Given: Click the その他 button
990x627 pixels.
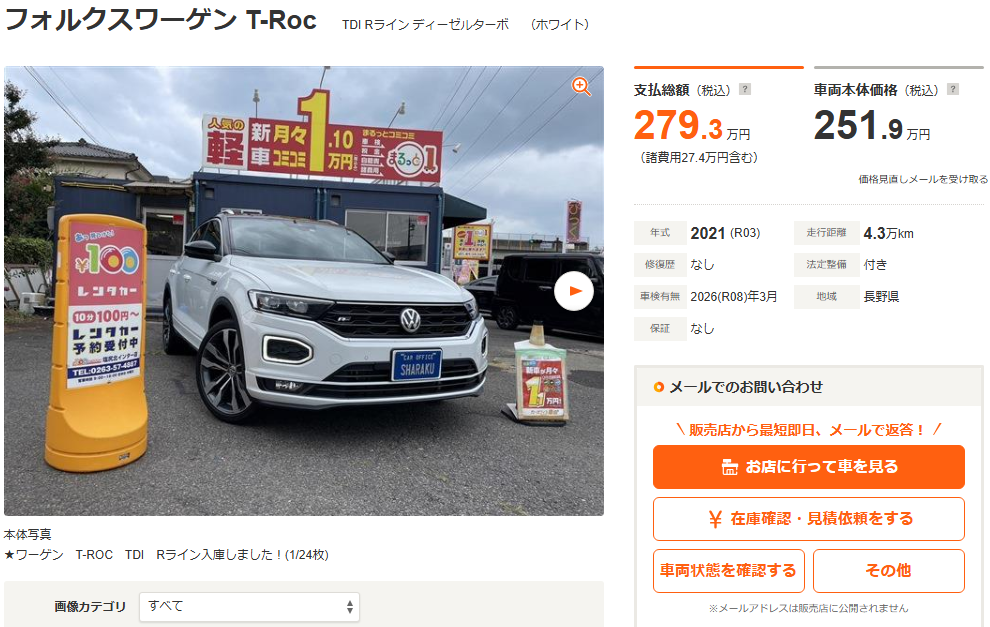Looking at the screenshot, I should tap(888, 571).
